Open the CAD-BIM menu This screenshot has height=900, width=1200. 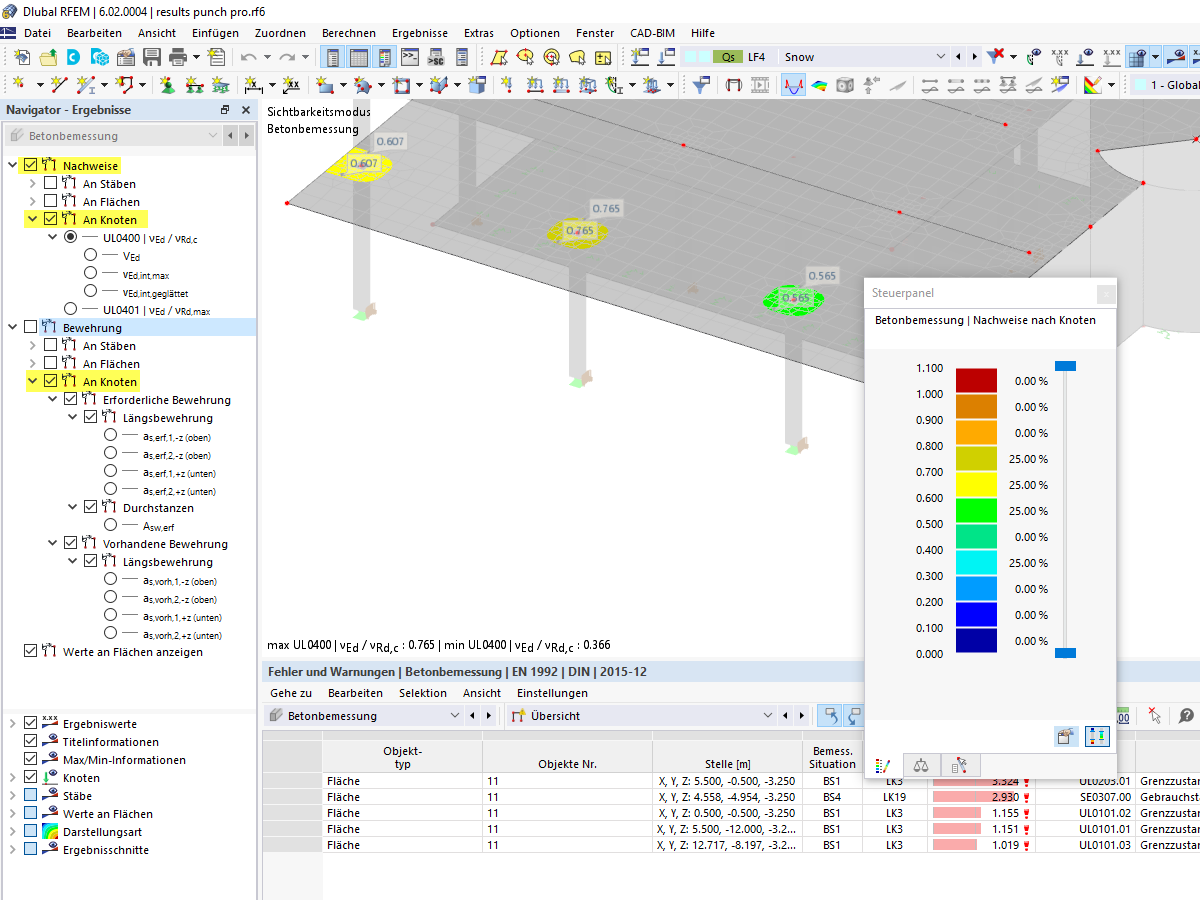(x=652, y=33)
